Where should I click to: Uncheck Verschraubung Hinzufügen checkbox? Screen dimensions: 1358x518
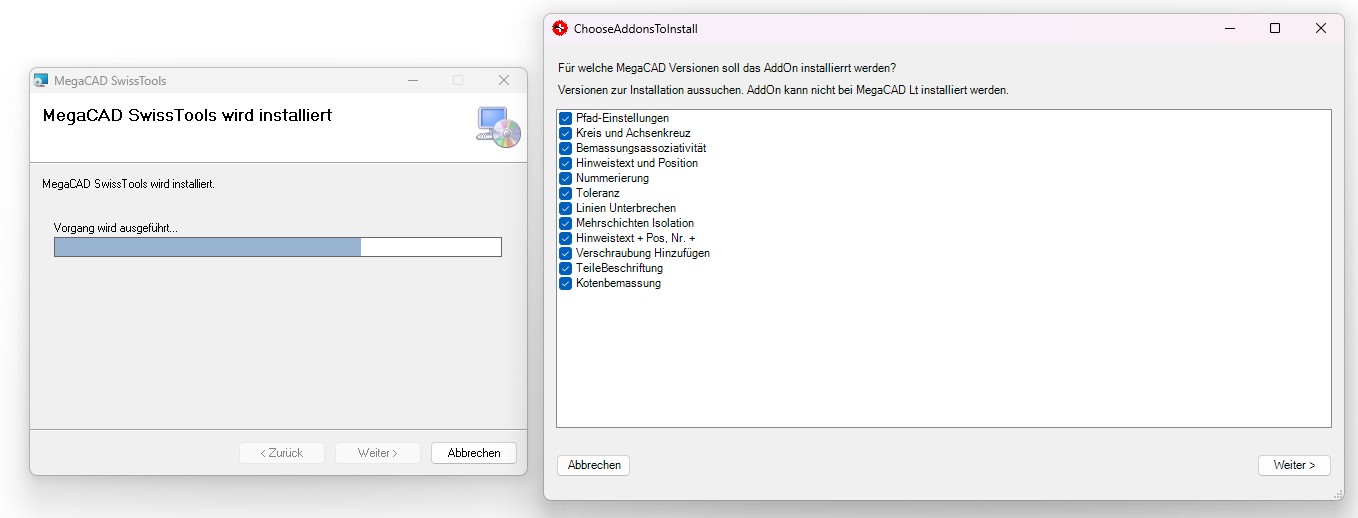pyautogui.click(x=566, y=253)
